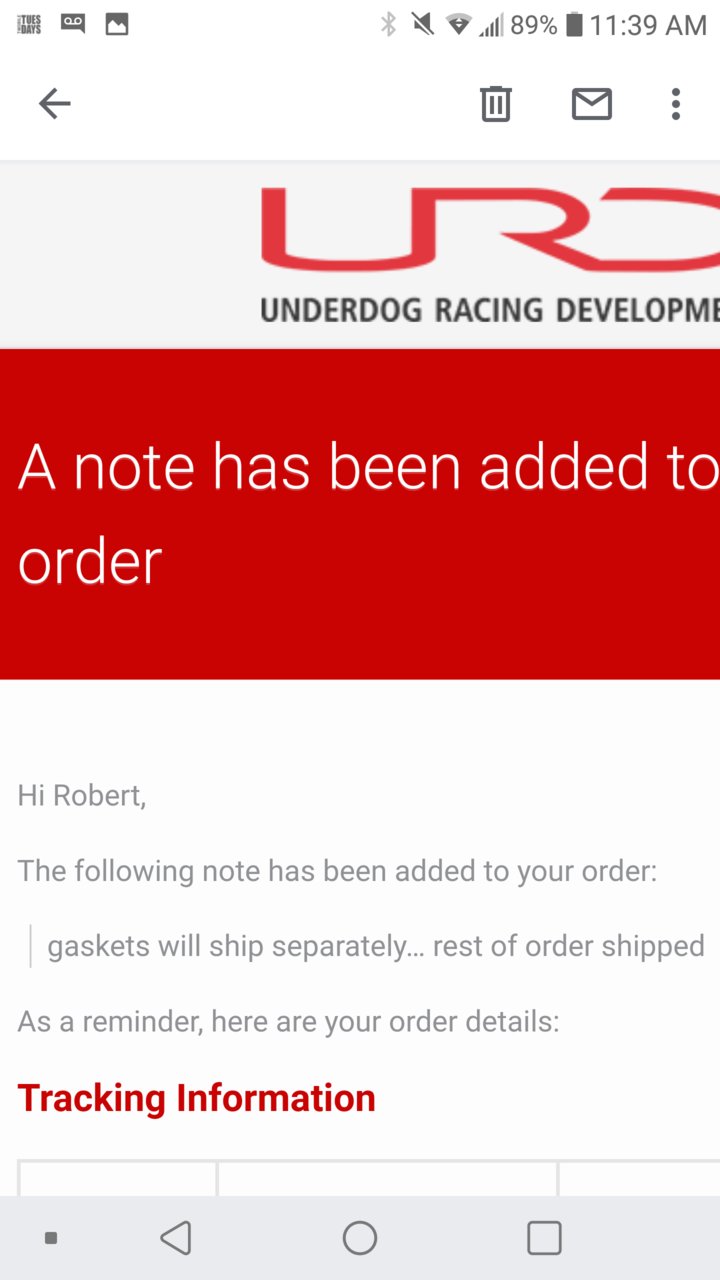Tap the small dot in navigation bar
Screen dimensions: 720x1280
click(51, 1238)
